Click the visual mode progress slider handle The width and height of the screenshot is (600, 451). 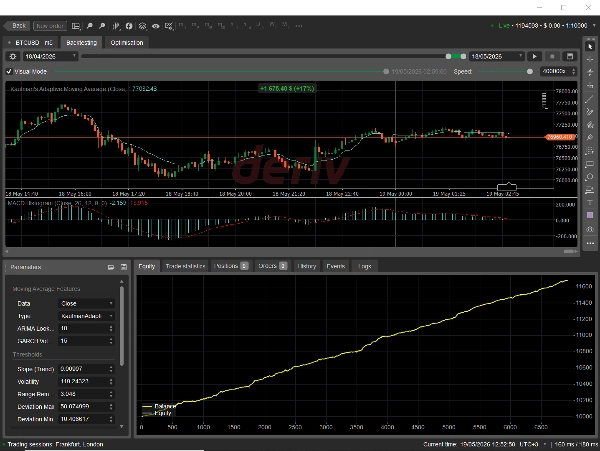tap(386, 72)
